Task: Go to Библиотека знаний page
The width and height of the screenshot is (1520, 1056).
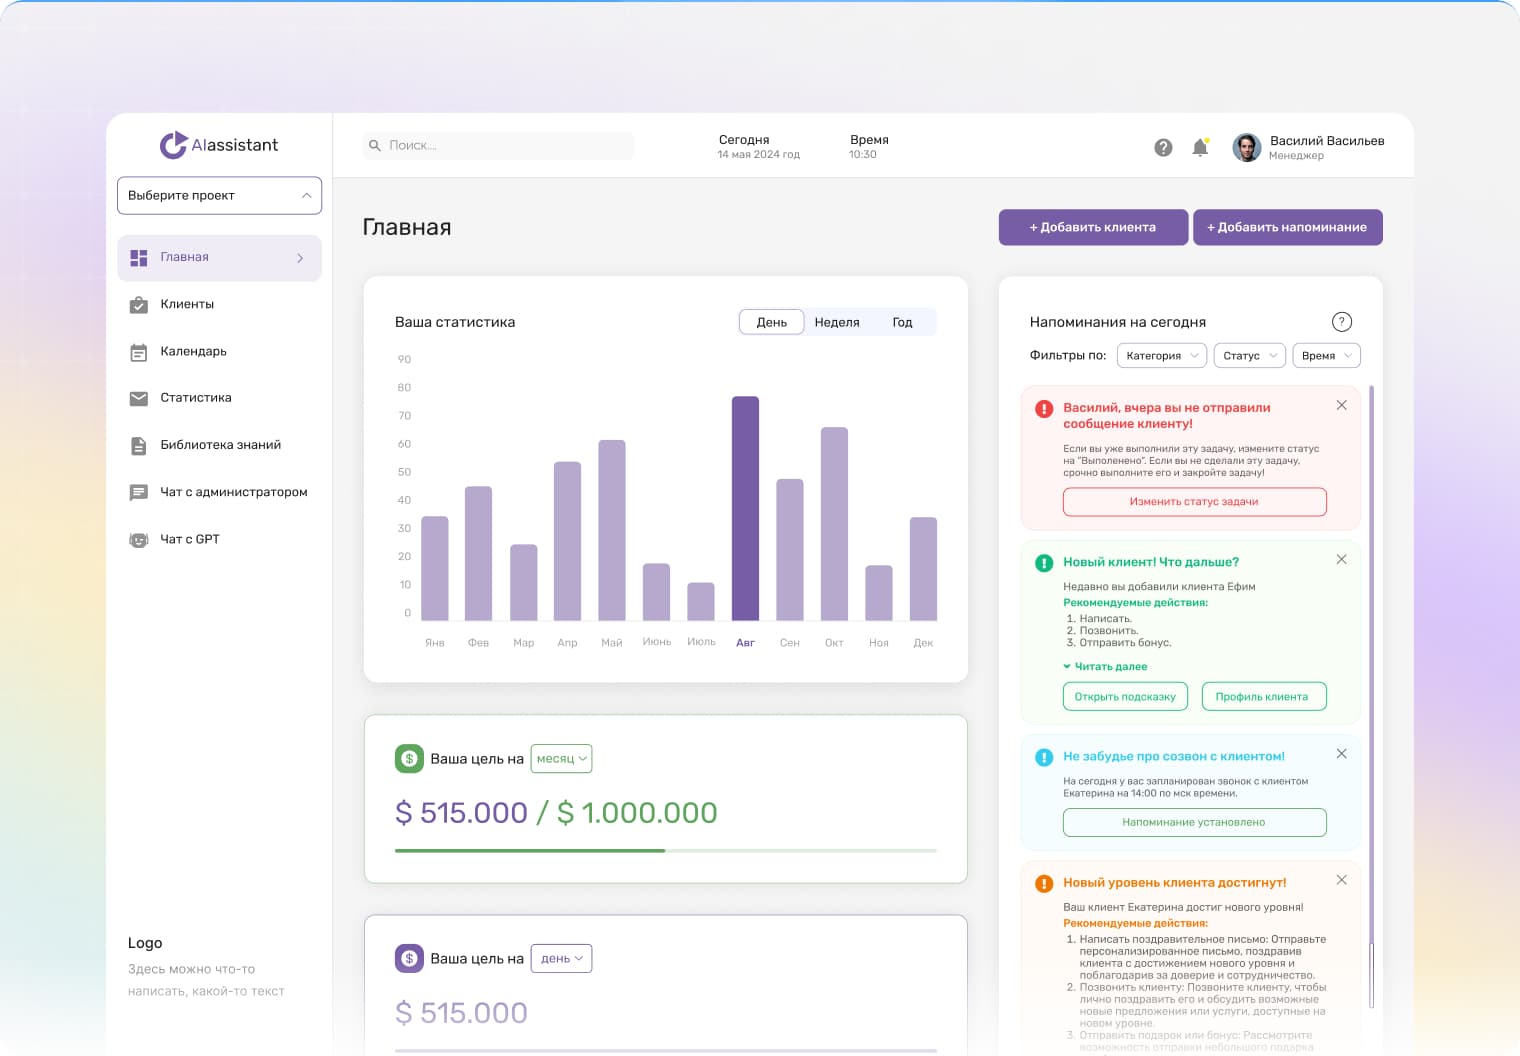Action: [x=220, y=445]
